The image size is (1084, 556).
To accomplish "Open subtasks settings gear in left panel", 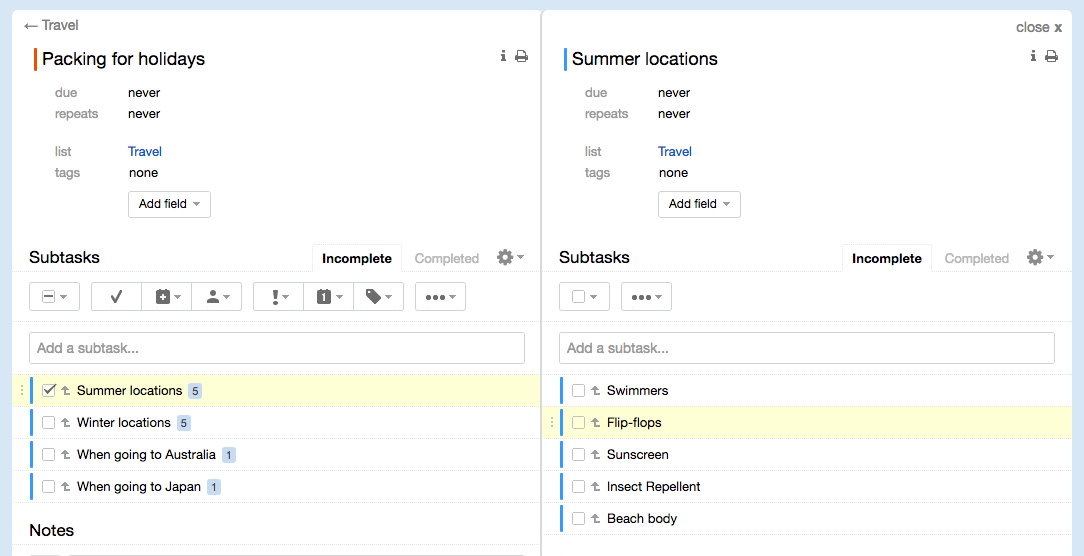I will tap(510, 257).
